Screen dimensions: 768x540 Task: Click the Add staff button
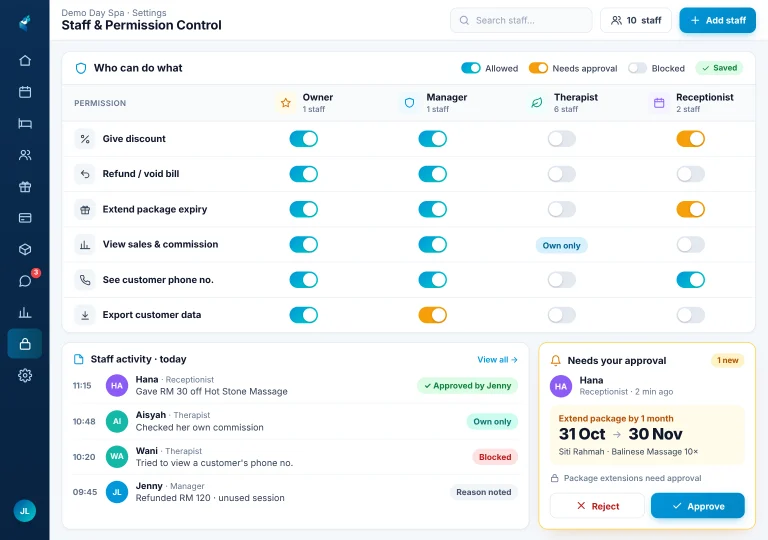pyautogui.click(x=718, y=20)
